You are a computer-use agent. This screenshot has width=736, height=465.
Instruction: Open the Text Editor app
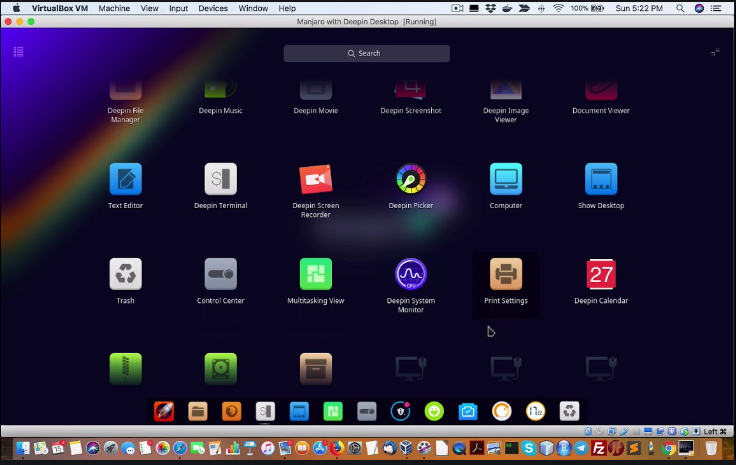pyautogui.click(x=125, y=179)
